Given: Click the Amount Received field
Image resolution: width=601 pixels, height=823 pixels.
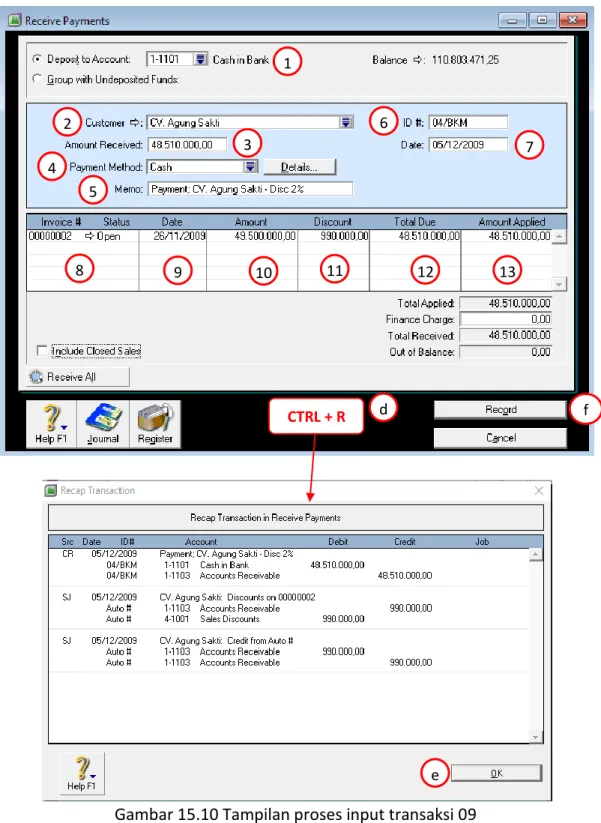Looking at the screenshot, I should tap(187, 144).
